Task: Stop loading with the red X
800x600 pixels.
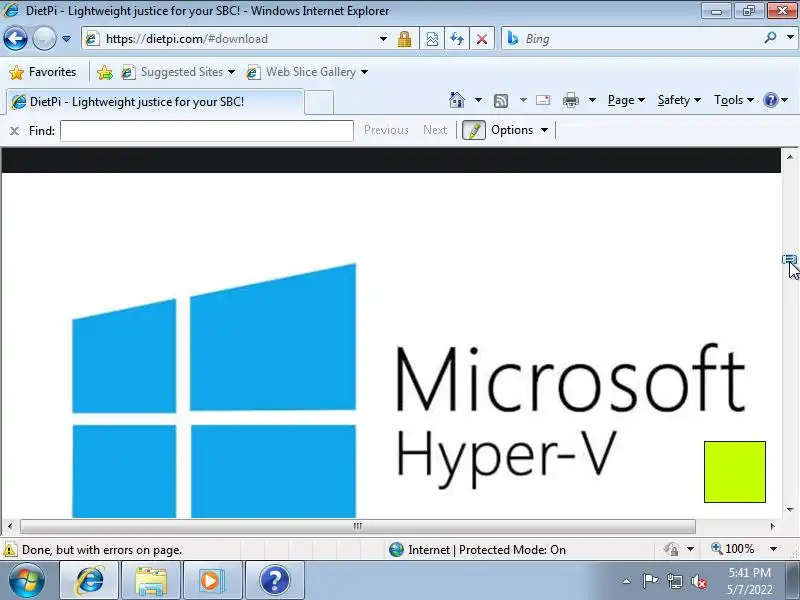Action: [x=482, y=39]
